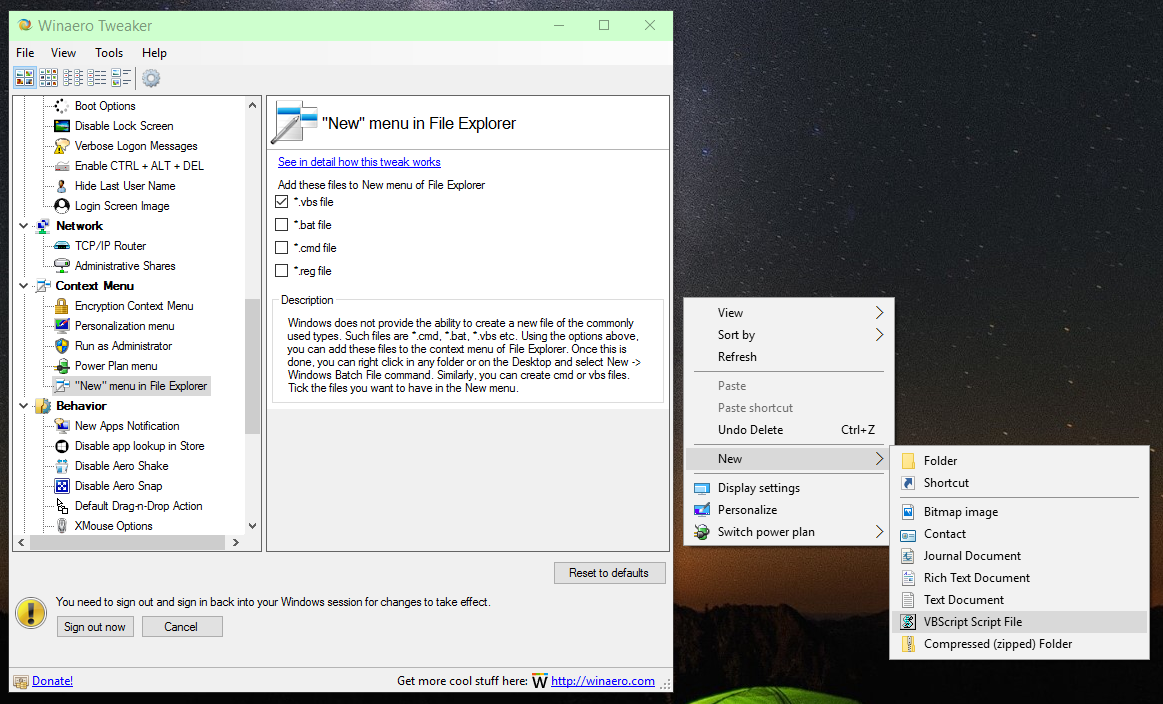1163x704 pixels.
Task: Uncheck the *.vbs file checkbox
Action: click(281, 202)
